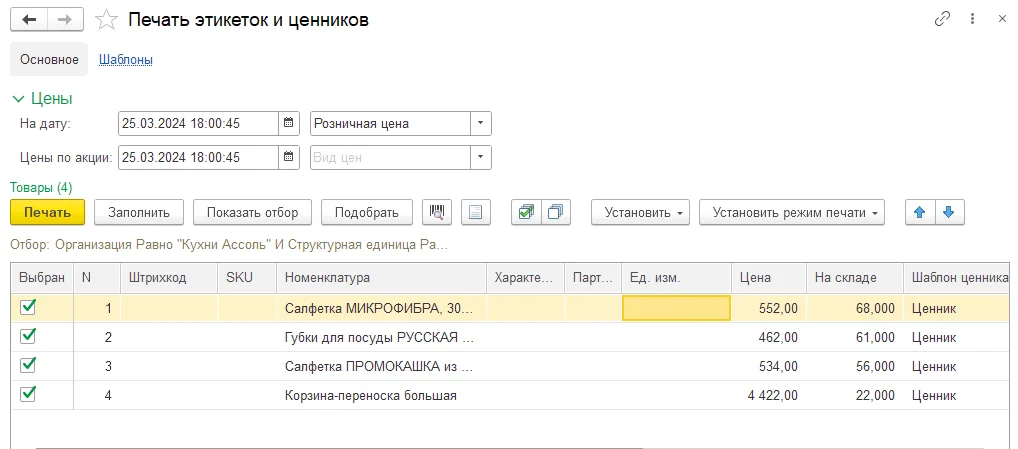Image resolution: width=1018 pixels, height=449 pixels.
Task: Uncheck 'Выбран' for Салфетка МИКРОФИБРА row
Action: (27, 308)
